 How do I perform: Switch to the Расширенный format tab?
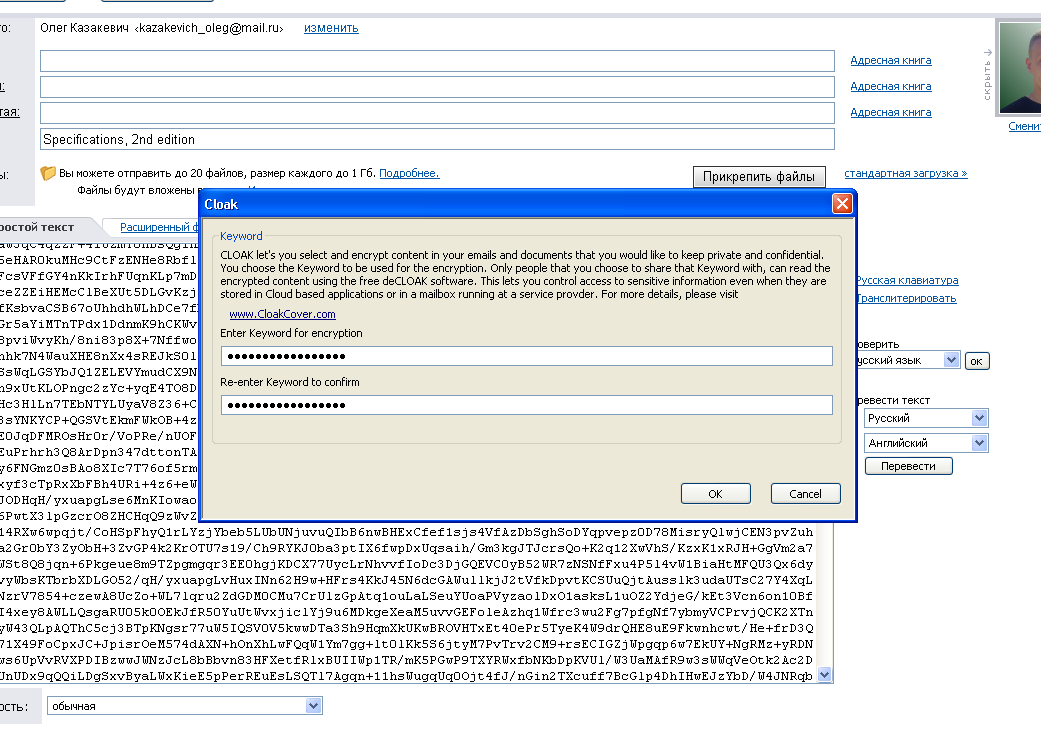pos(159,227)
